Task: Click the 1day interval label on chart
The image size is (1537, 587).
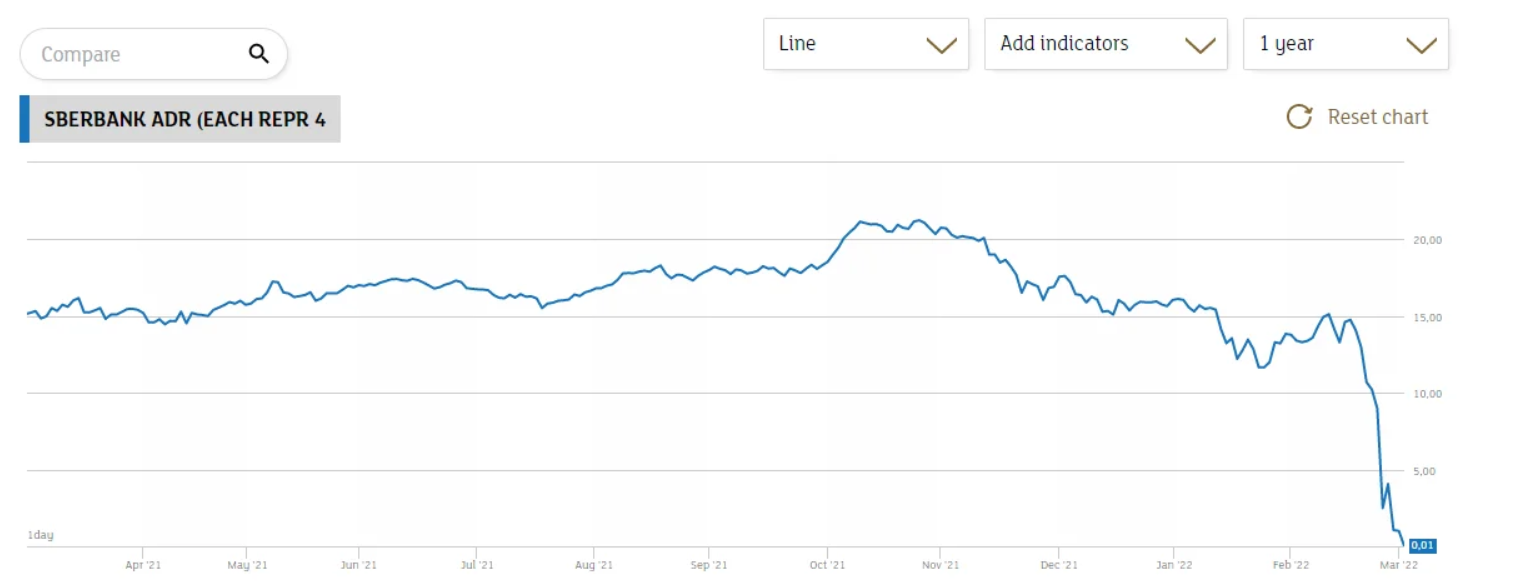Action: [40, 535]
